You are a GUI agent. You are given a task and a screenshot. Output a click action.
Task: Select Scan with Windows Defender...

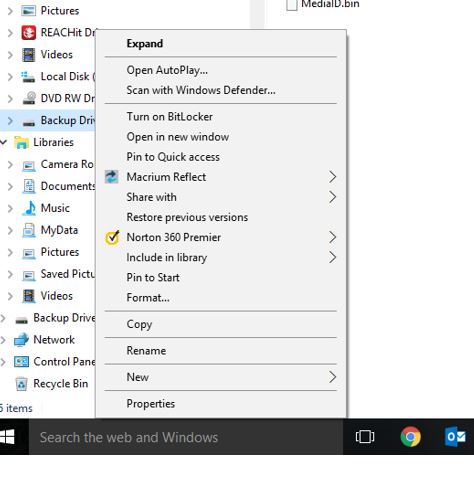pos(221,90)
